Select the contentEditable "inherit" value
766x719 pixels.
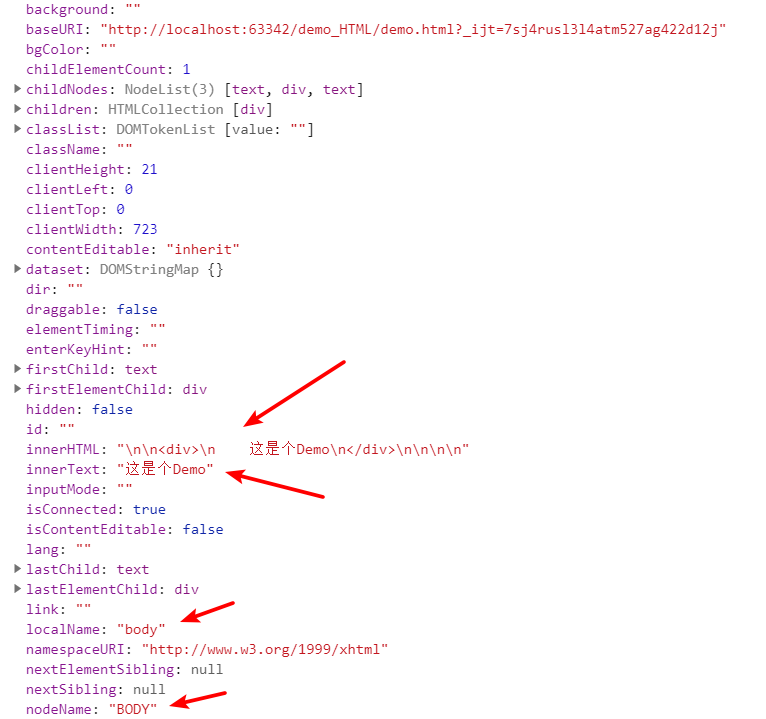203,249
